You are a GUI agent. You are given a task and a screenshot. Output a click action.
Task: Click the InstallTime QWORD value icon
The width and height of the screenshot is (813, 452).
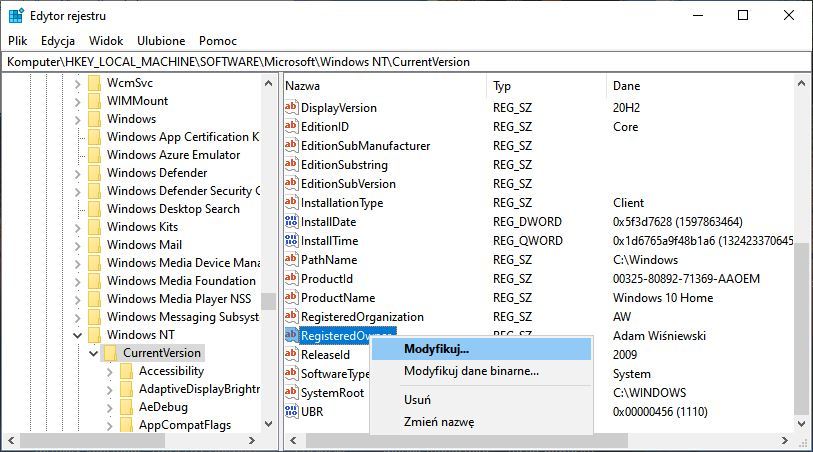[x=292, y=241]
